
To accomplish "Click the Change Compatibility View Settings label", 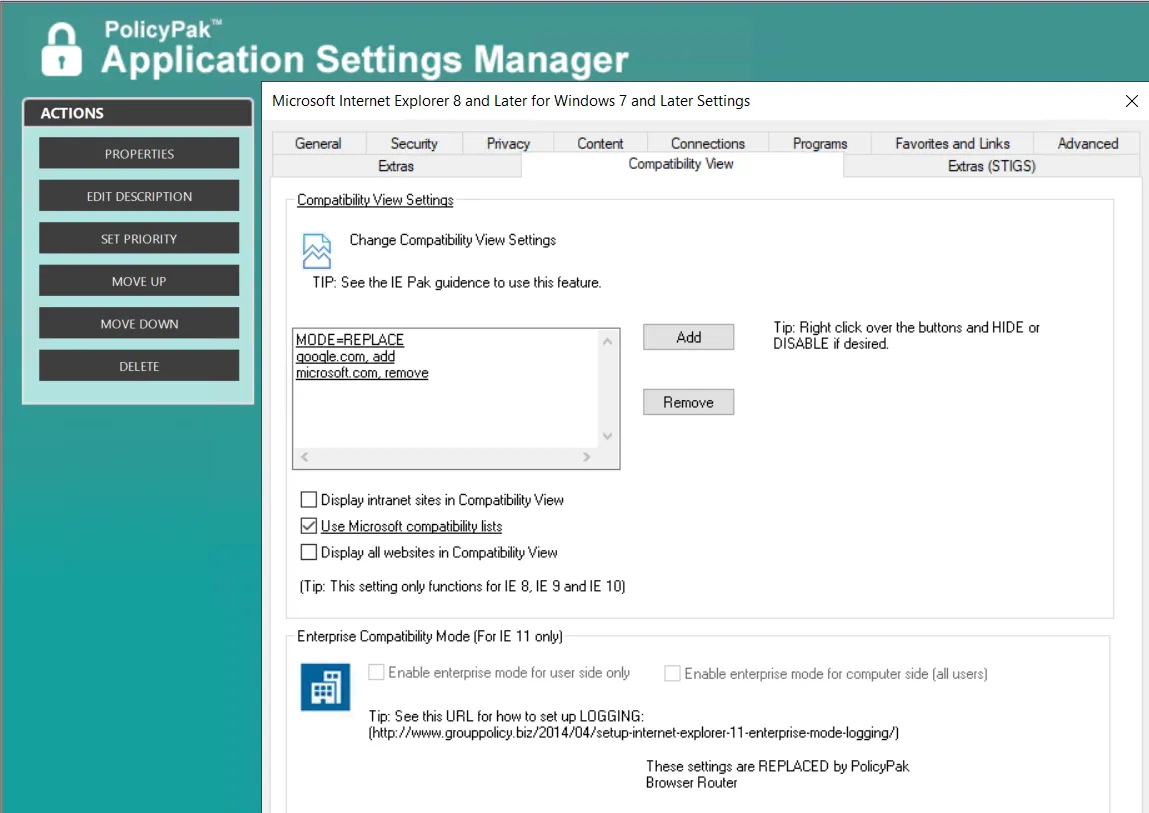I will (x=453, y=240).
